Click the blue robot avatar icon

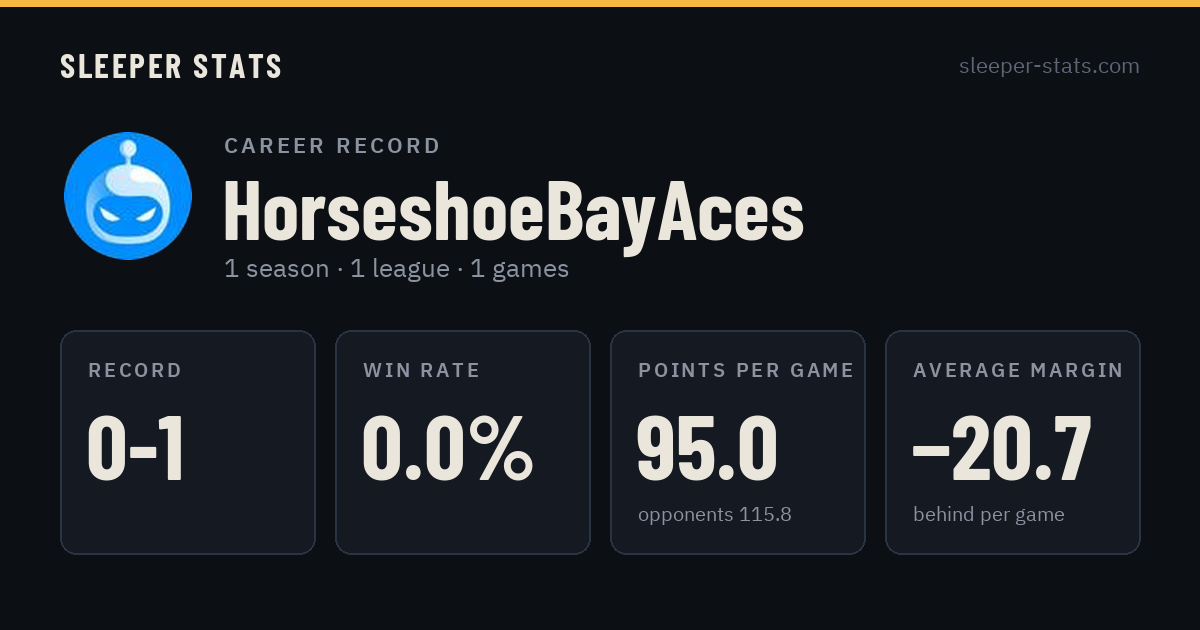pos(128,196)
